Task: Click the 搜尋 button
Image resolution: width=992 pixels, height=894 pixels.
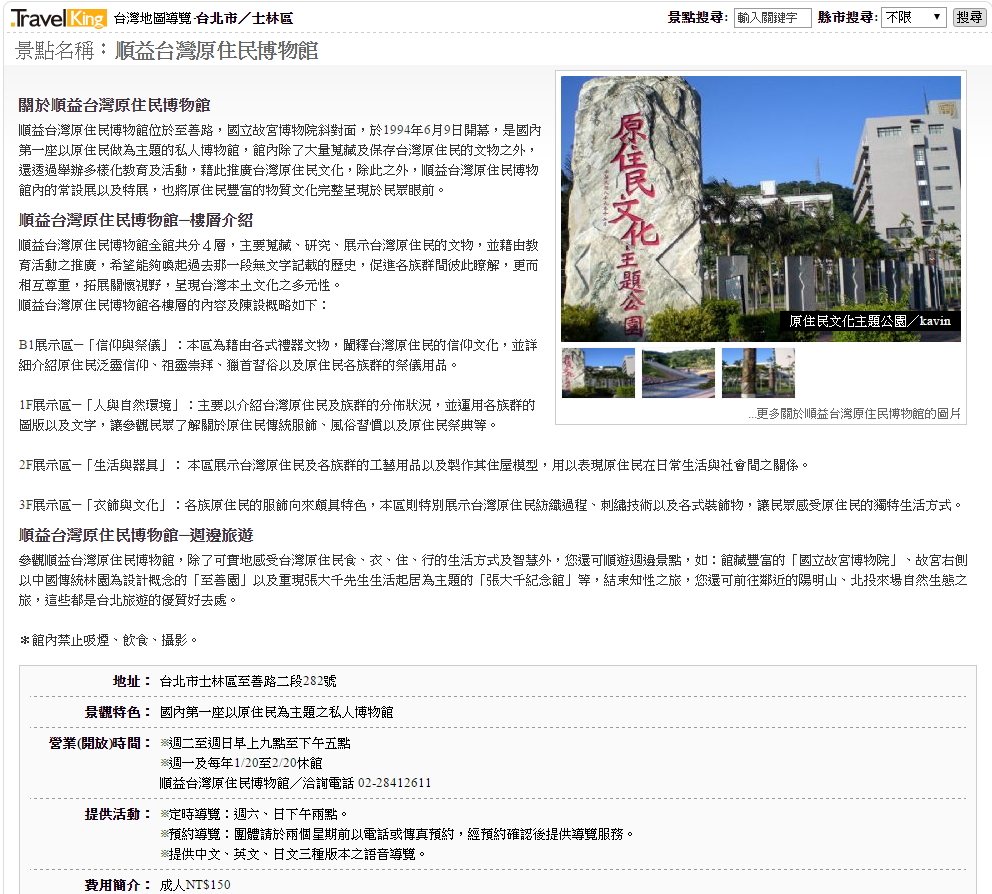Action: pyautogui.click(x=969, y=17)
